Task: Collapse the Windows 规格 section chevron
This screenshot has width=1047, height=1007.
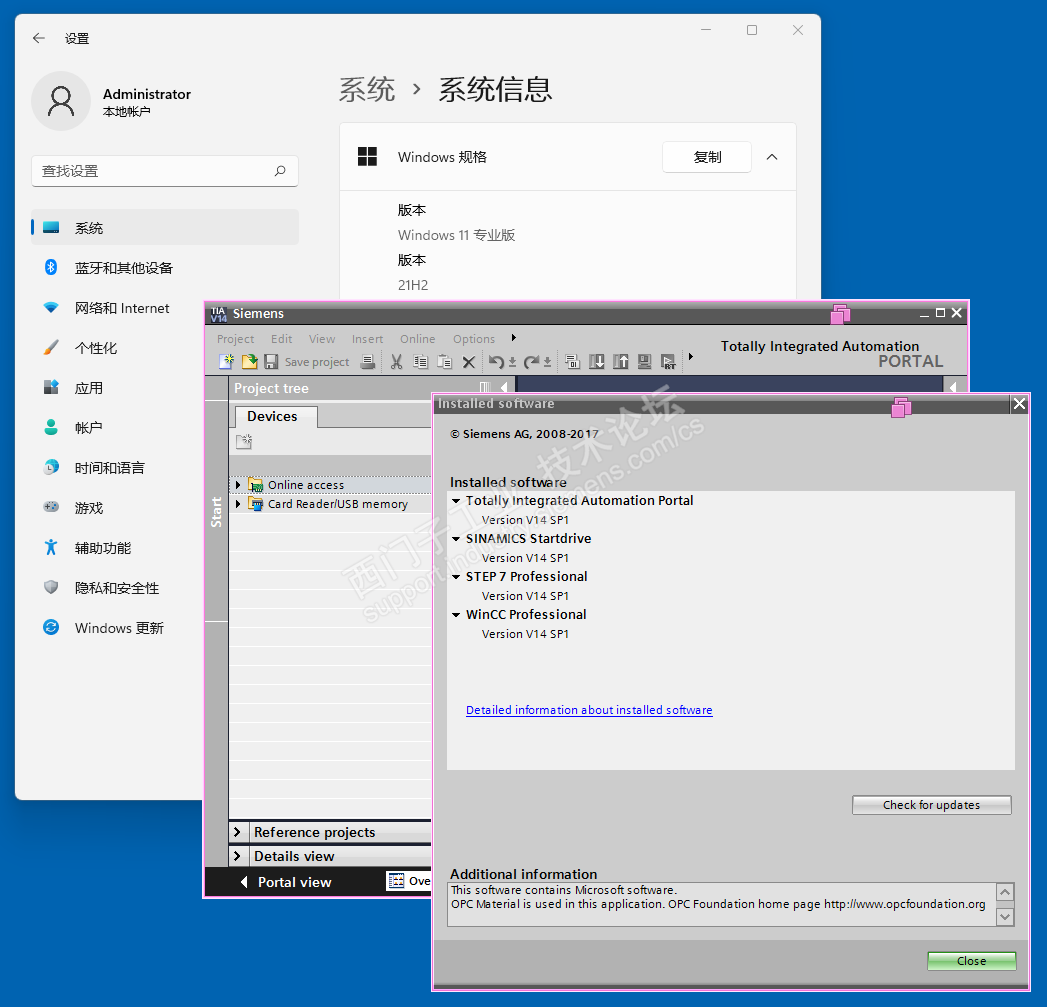Action: coord(772,157)
